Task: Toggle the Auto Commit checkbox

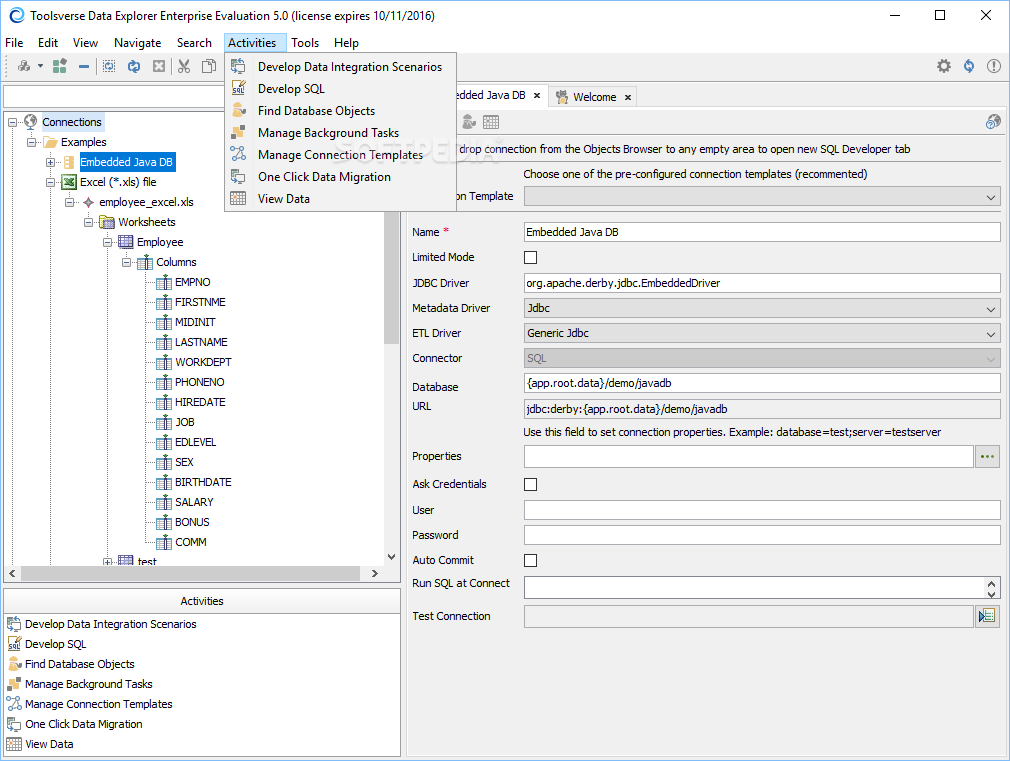Action: pos(530,561)
